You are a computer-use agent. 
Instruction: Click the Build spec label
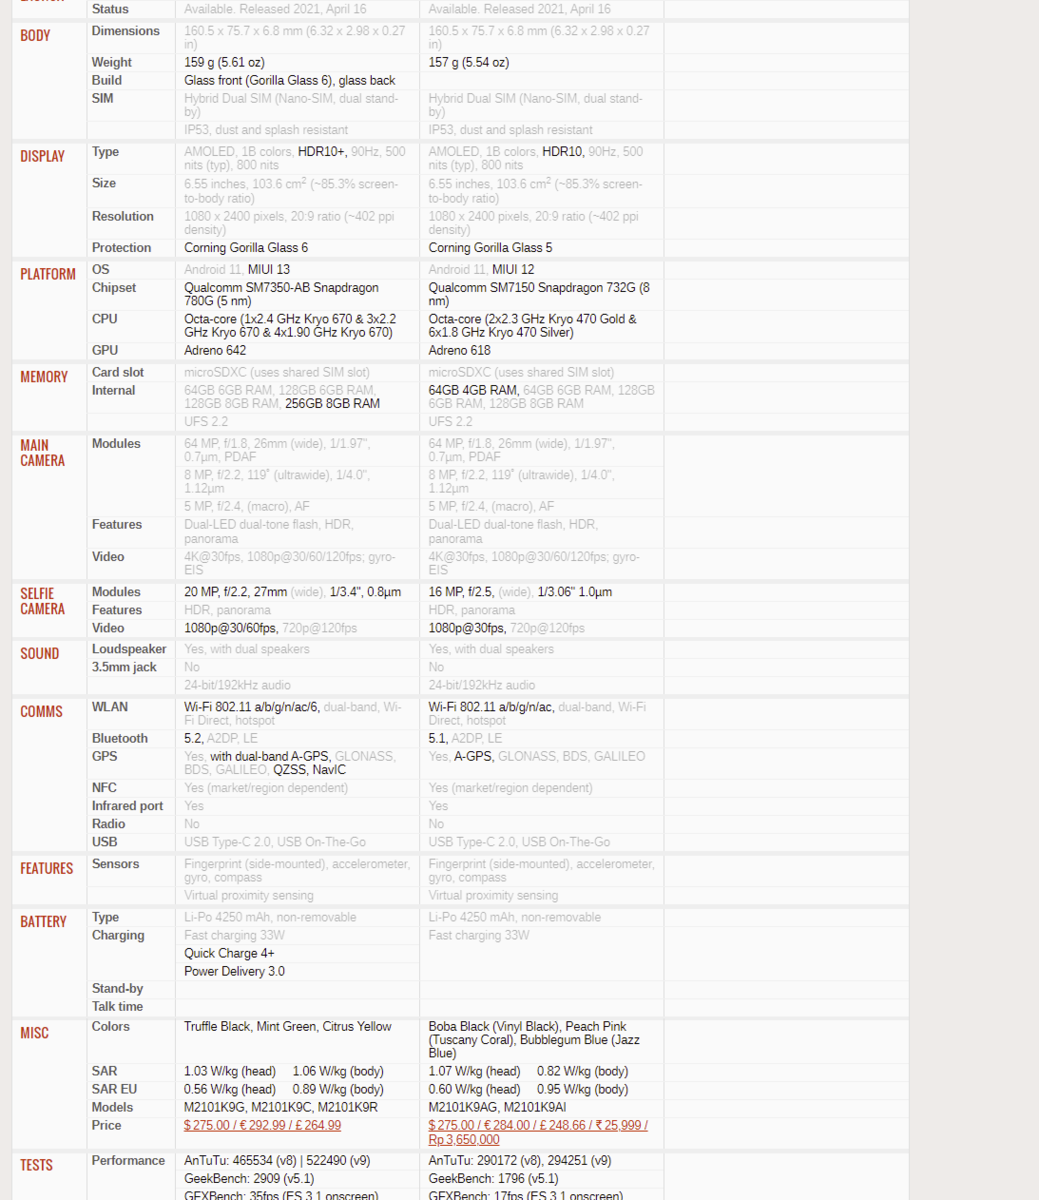point(107,80)
